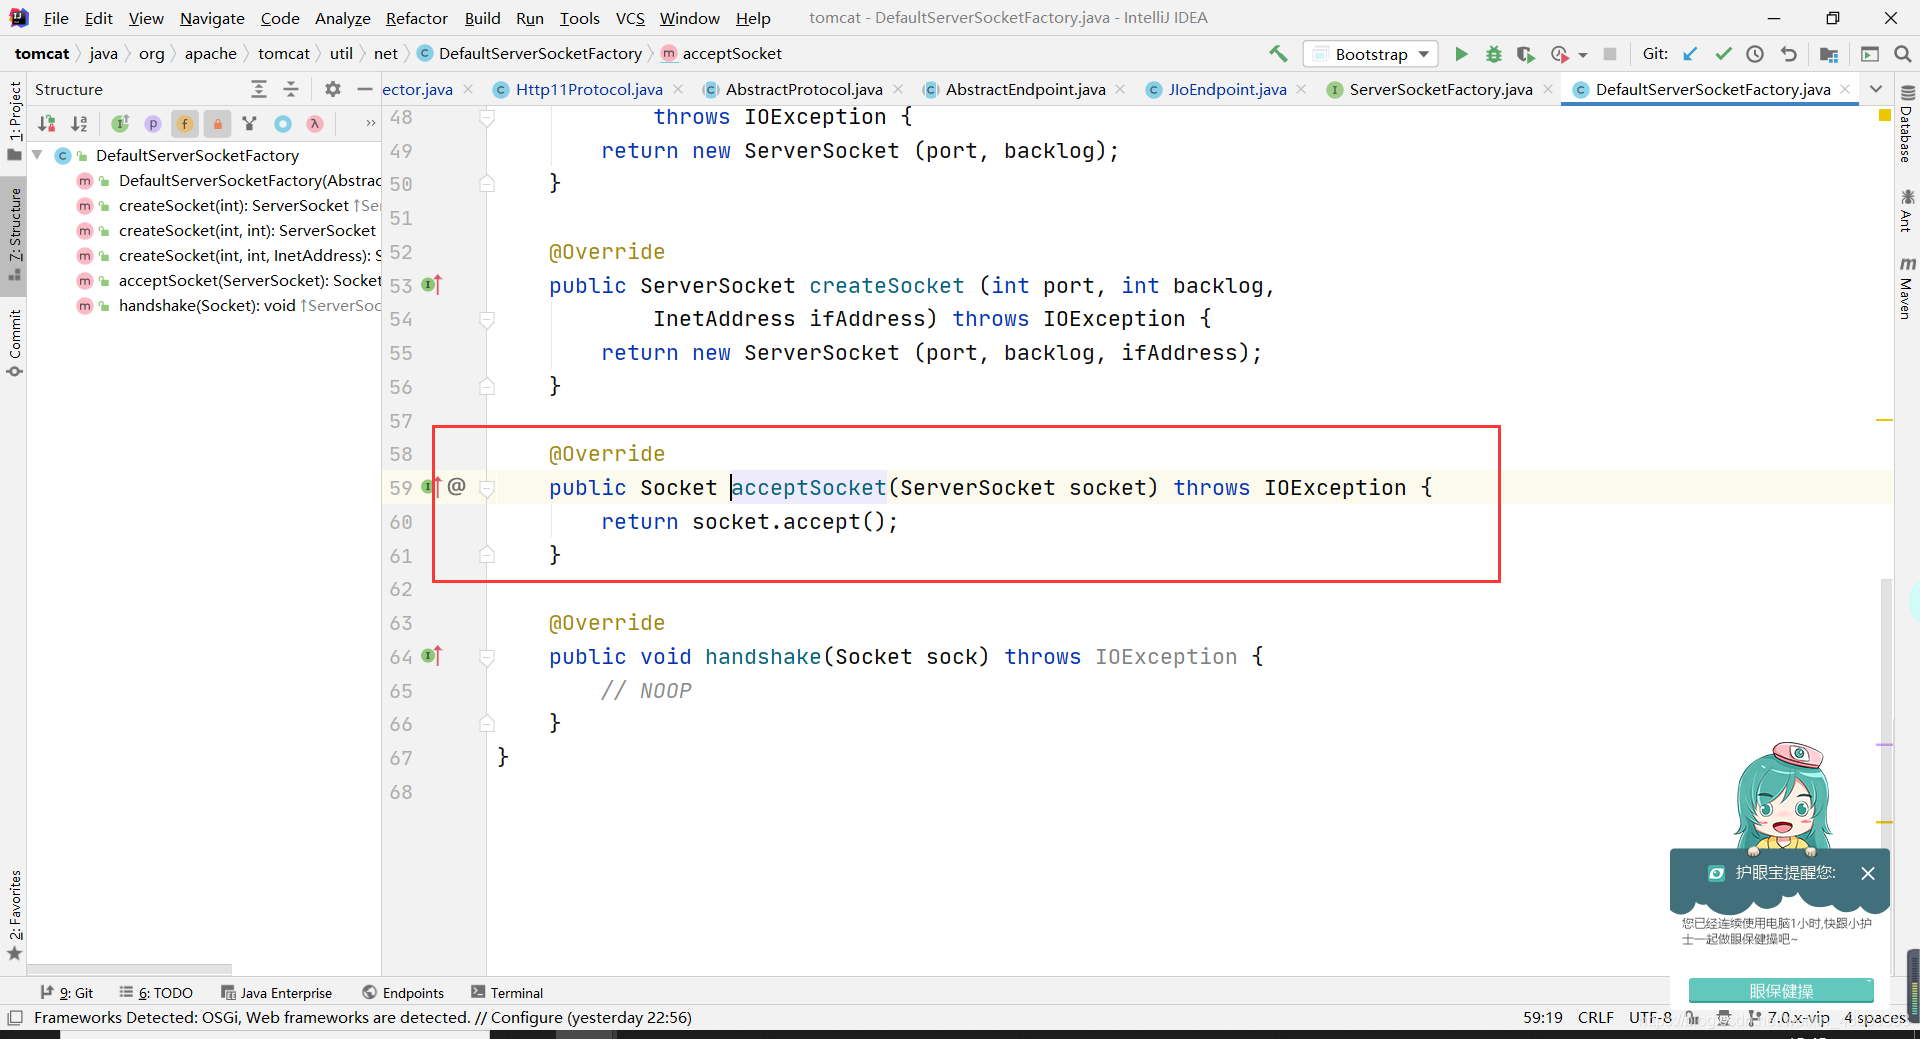This screenshot has height=1039, width=1920.
Task: Click the breadcrumb DefaultServerSocketFactory
Action: [x=540, y=54]
